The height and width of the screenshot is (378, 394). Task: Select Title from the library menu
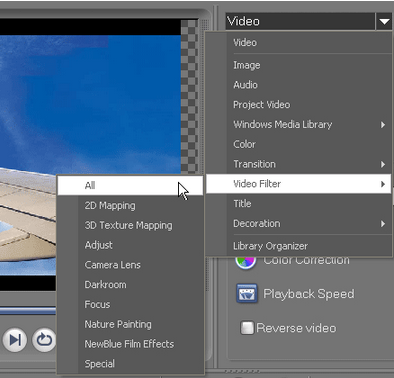(298, 204)
